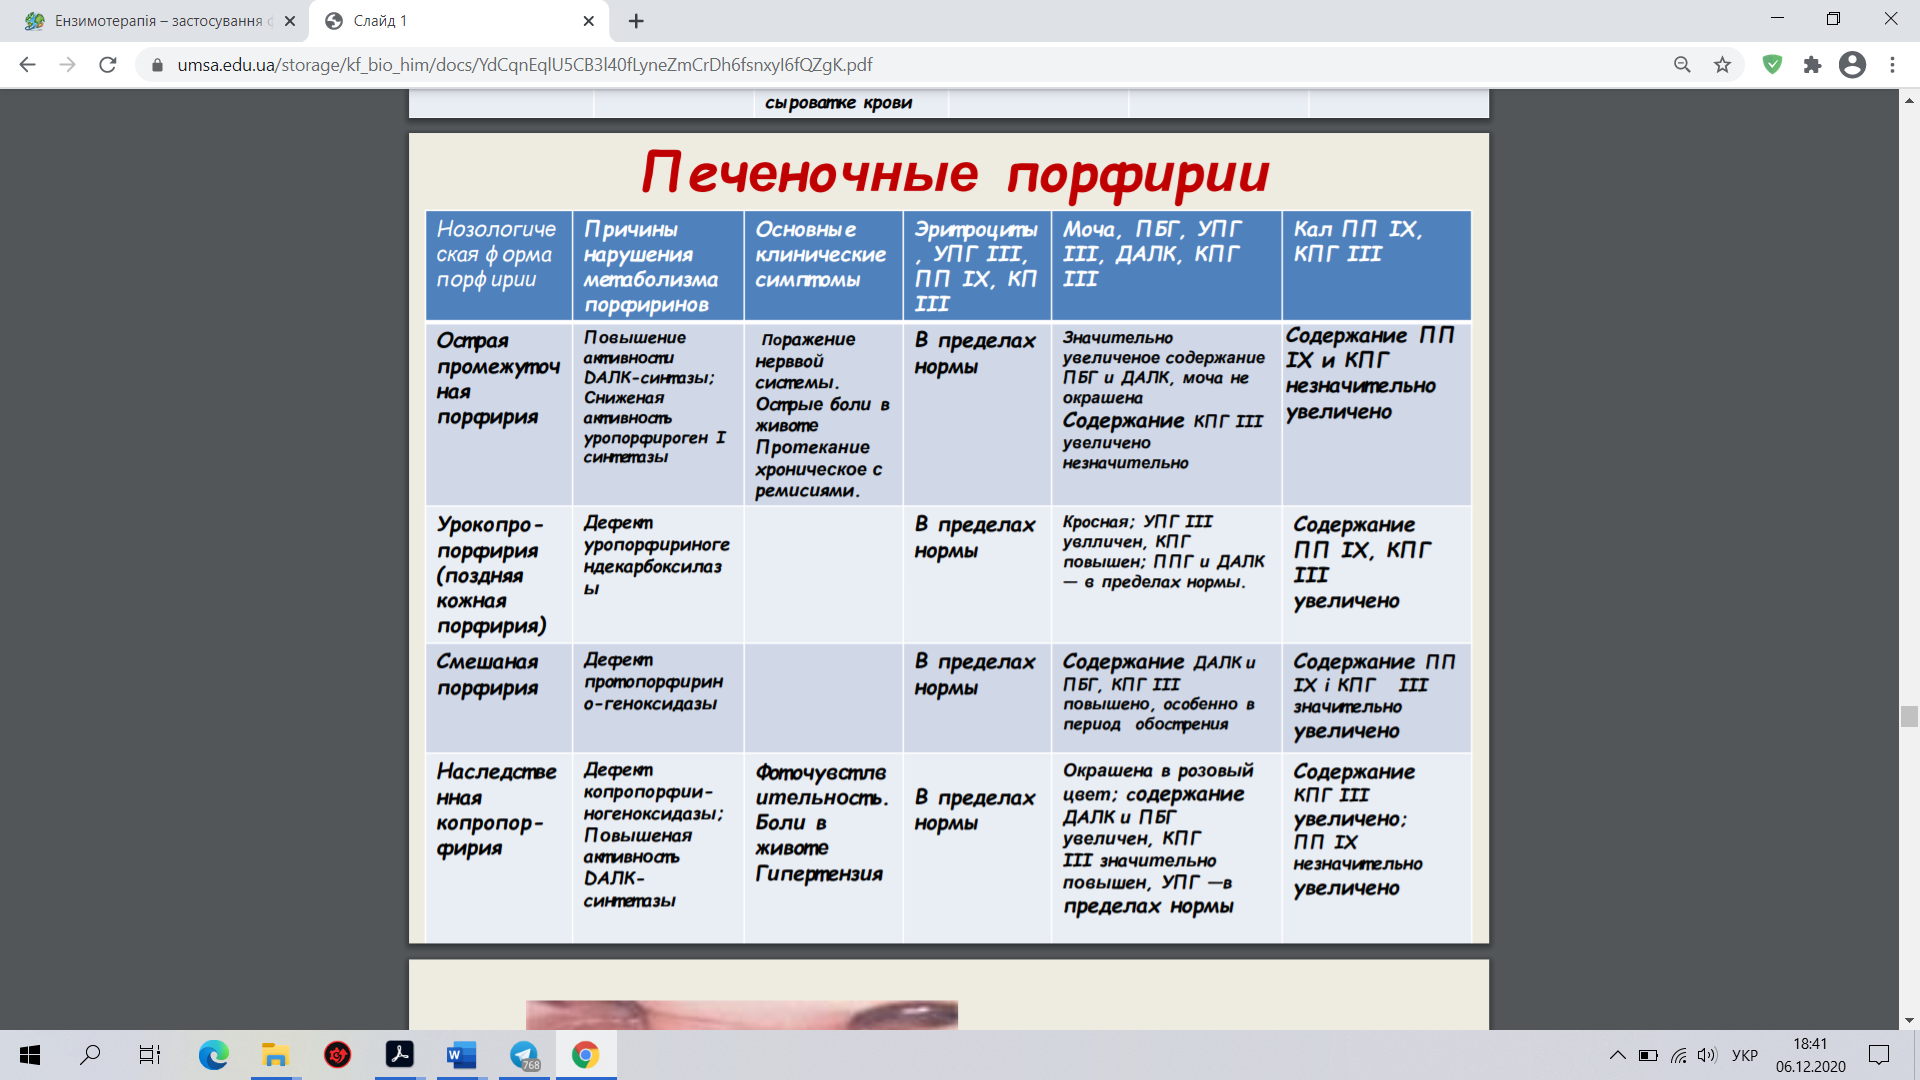
Task: Click the address bar URL
Action: pyautogui.click(x=525, y=65)
